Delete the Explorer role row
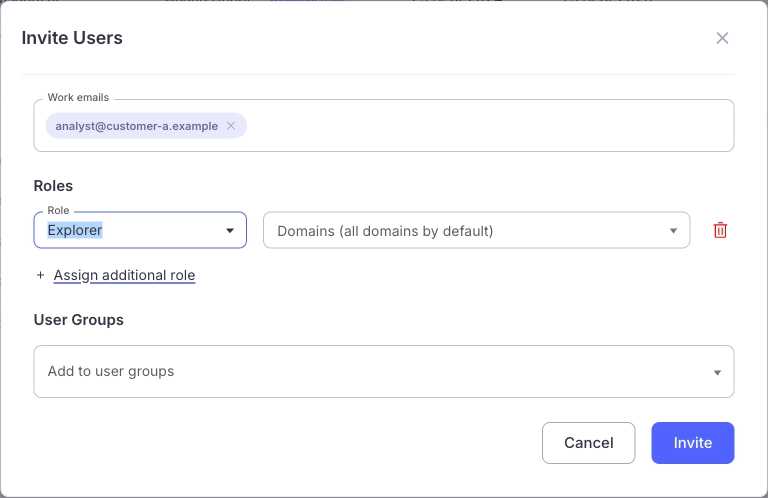Image resolution: width=768 pixels, height=498 pixels. click(720, 230)
